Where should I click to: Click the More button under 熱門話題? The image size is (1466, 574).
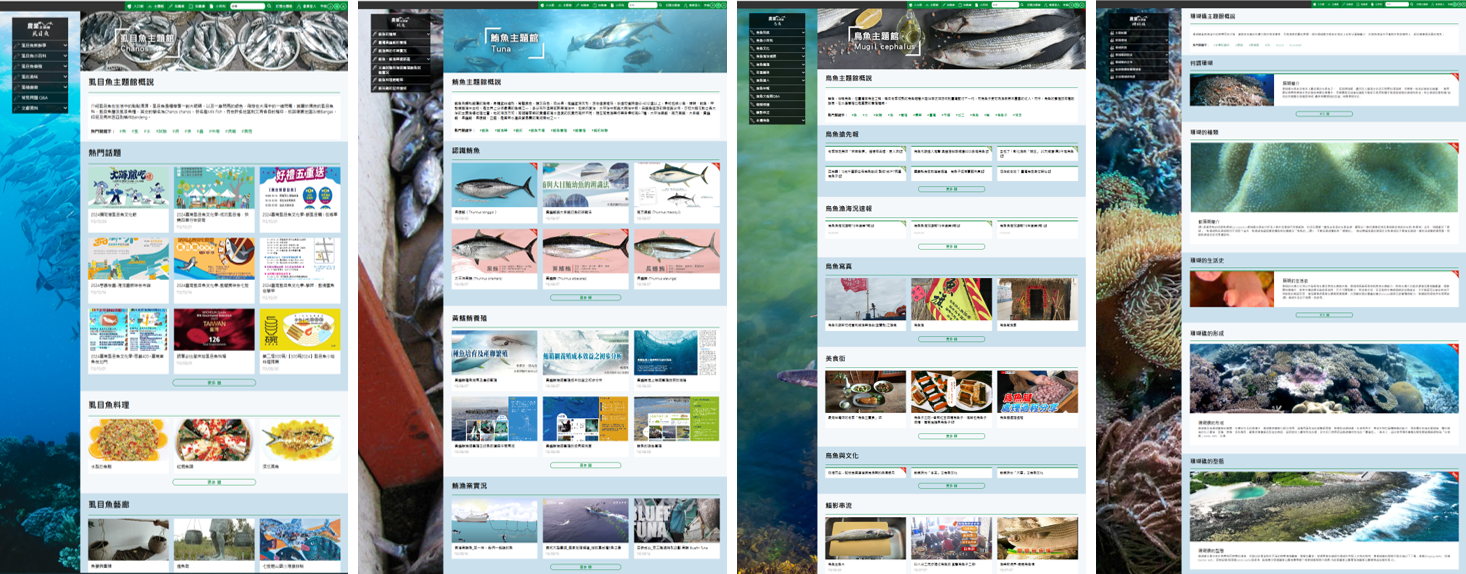point(214,383)
